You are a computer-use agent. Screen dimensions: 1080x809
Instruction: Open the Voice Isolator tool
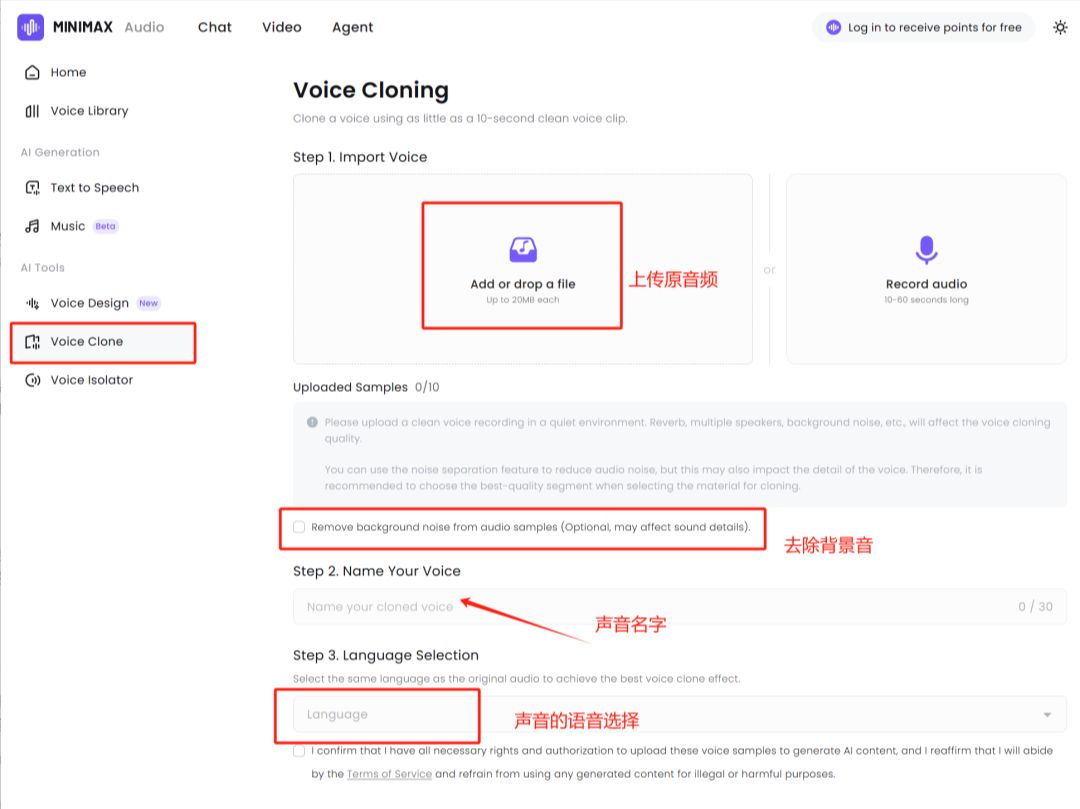(90, 380)
